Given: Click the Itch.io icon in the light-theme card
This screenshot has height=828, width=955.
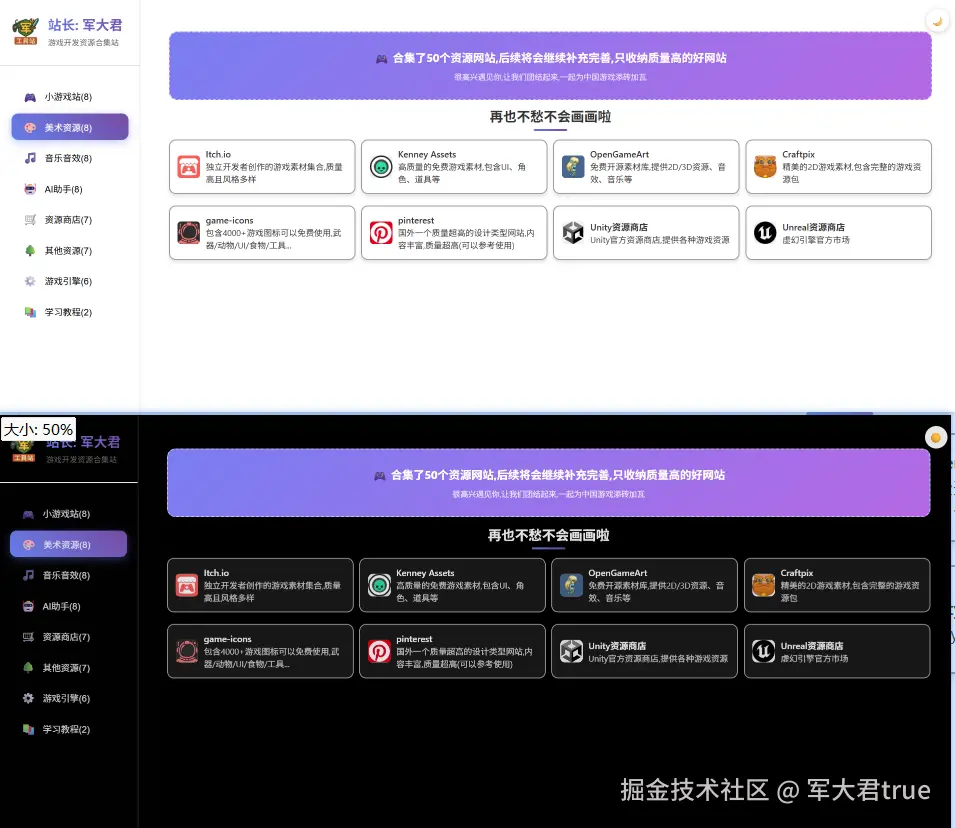Looking at the screenshot, I should (x=188, y=166).
